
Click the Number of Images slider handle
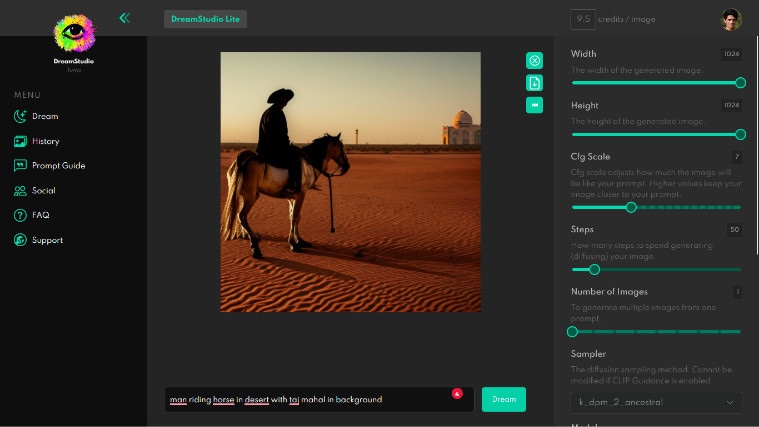pyautogui.click(x=573, y=332)
